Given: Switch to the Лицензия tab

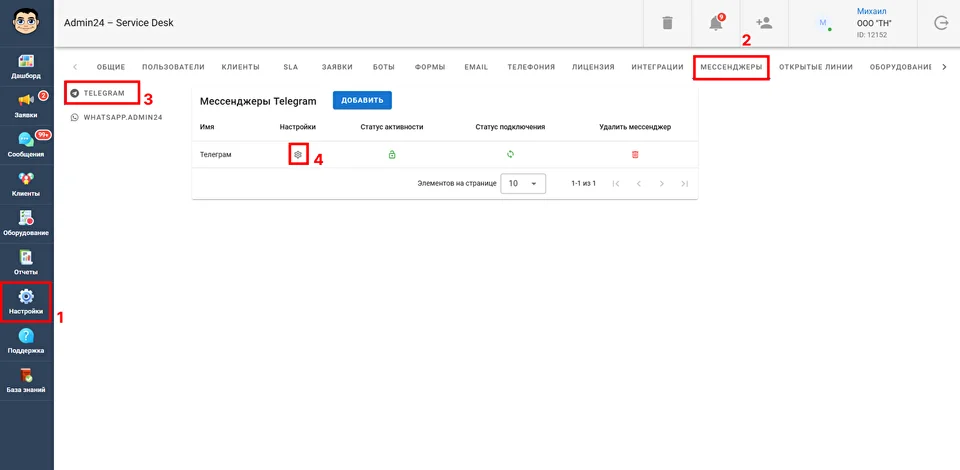Looking at the screenshot, I should click(593, 67).
